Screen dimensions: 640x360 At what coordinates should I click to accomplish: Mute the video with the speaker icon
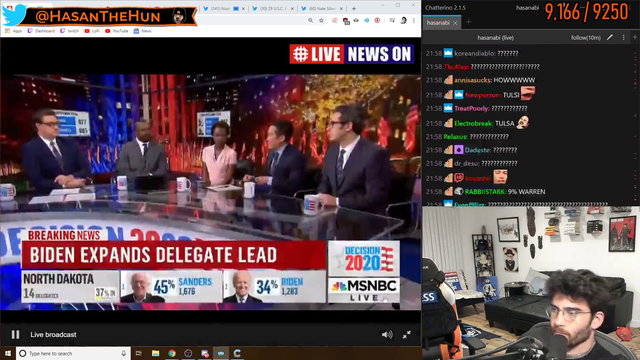pos(387,335)
